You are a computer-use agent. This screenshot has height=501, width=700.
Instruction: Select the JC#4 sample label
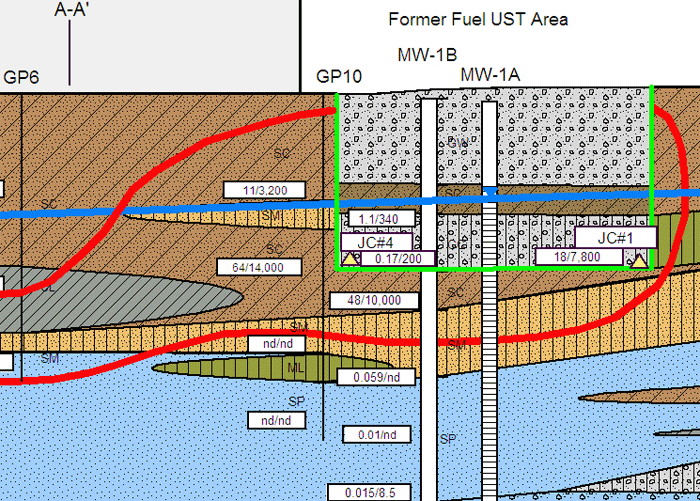coord(369,241)
